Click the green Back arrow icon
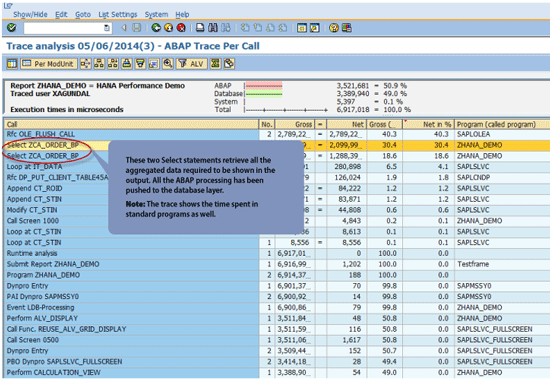The width and height of the screenshot is (550, 380). 156,28
